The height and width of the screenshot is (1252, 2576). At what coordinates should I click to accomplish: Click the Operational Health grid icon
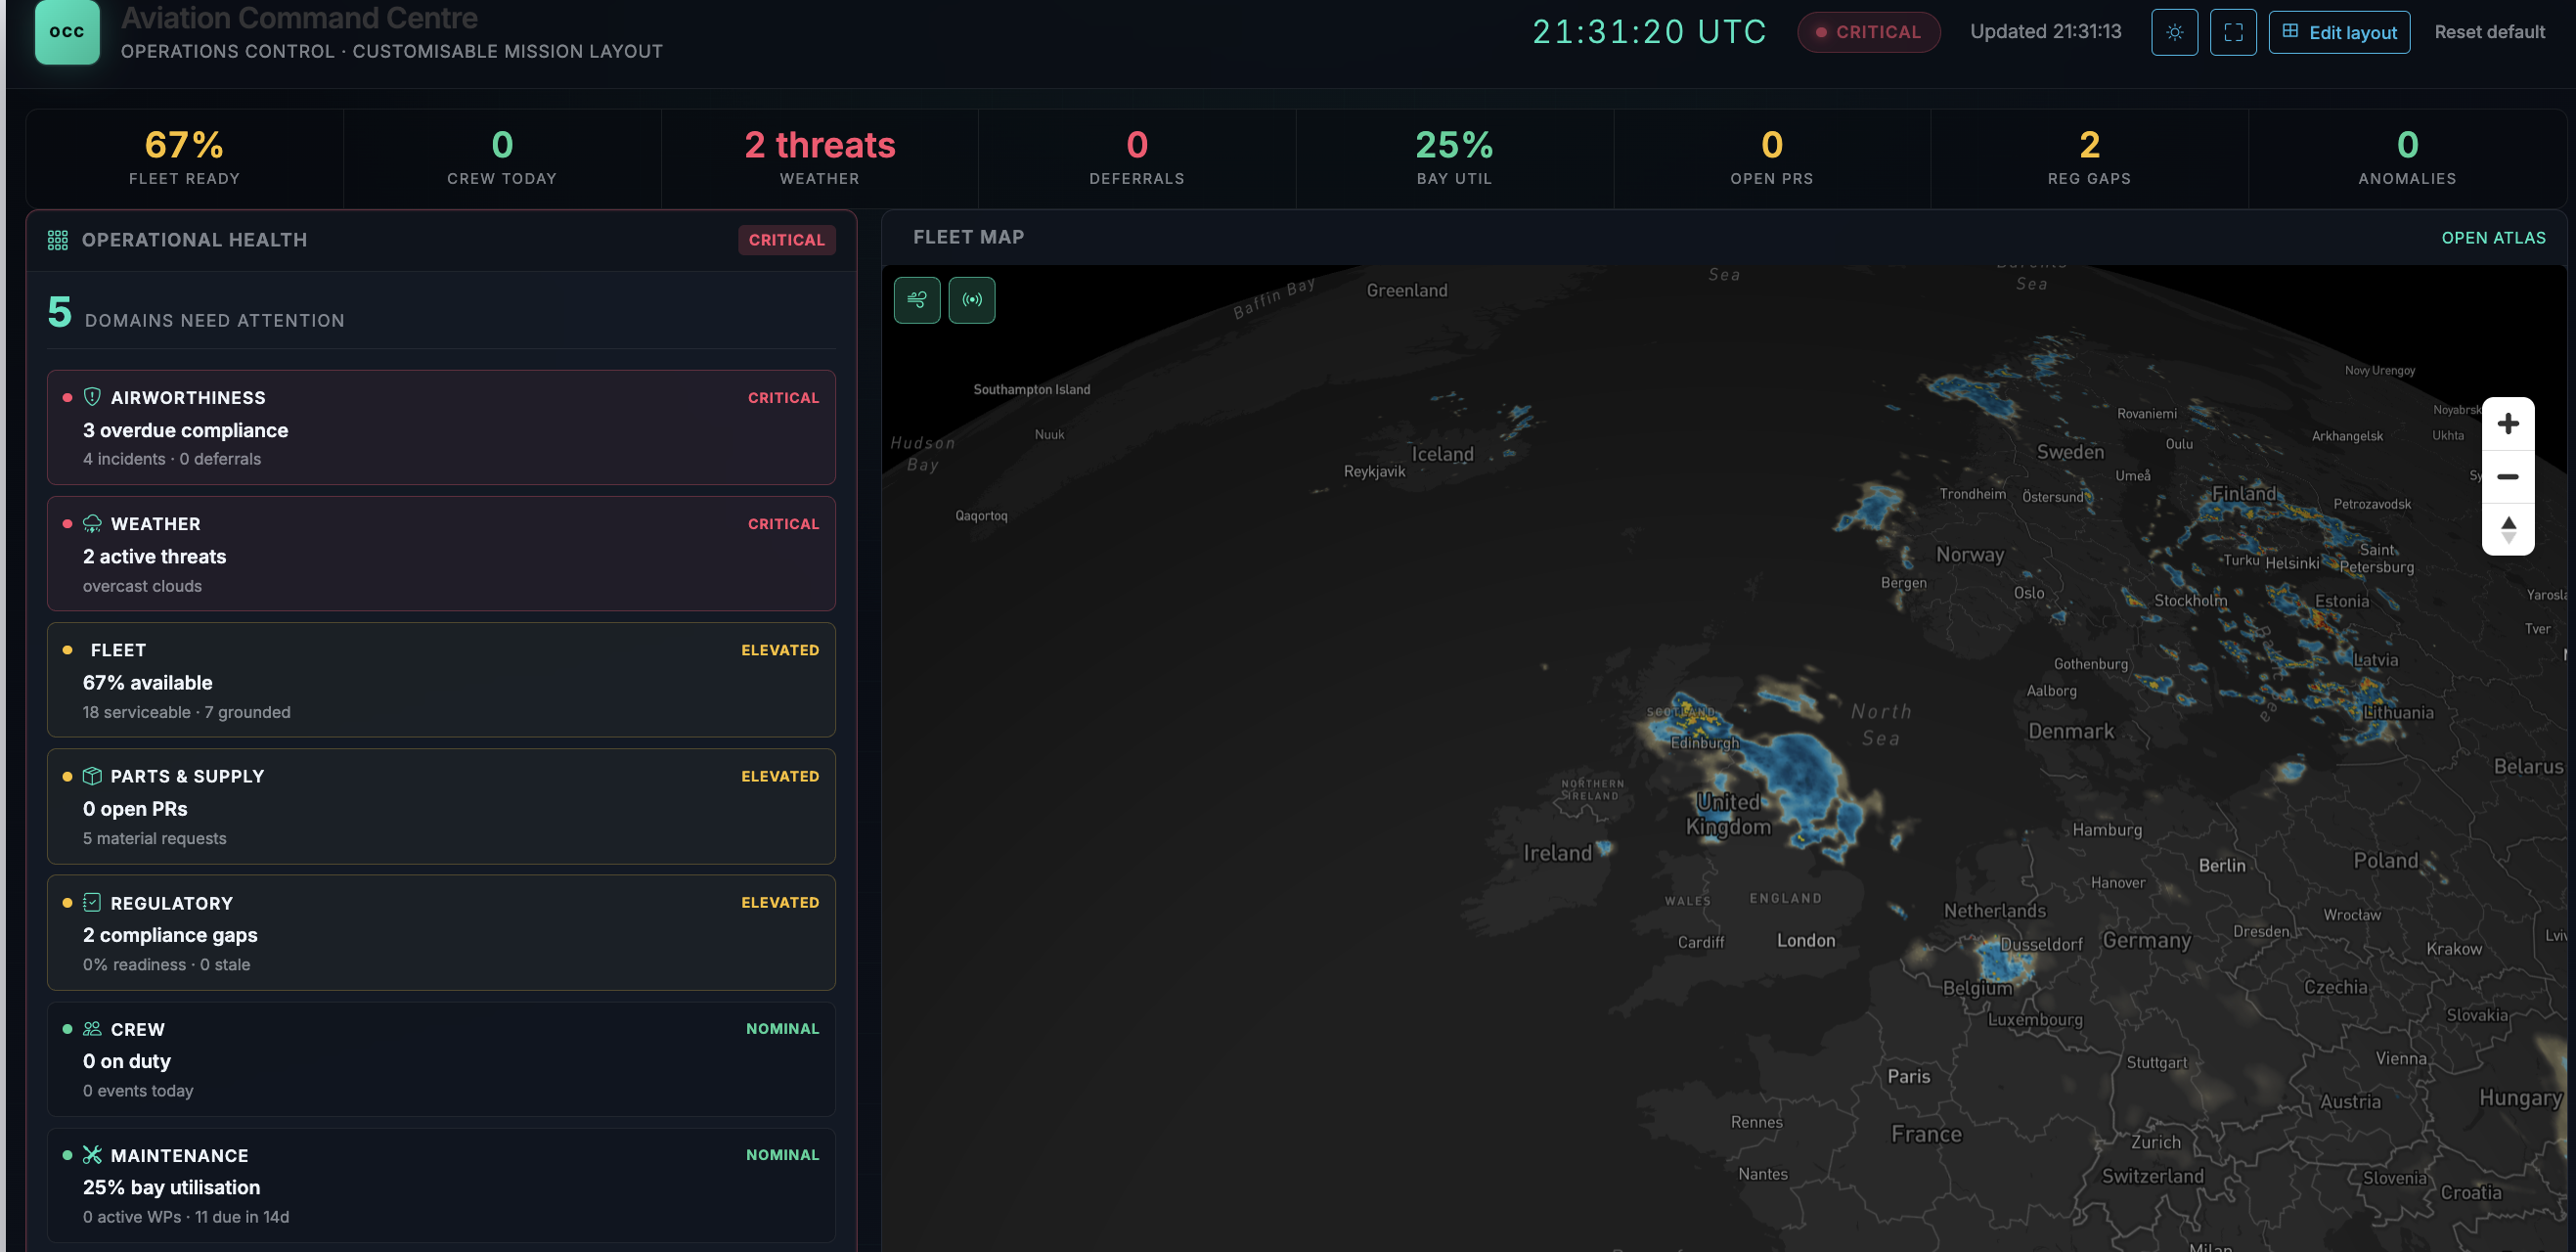coord(58,240)
